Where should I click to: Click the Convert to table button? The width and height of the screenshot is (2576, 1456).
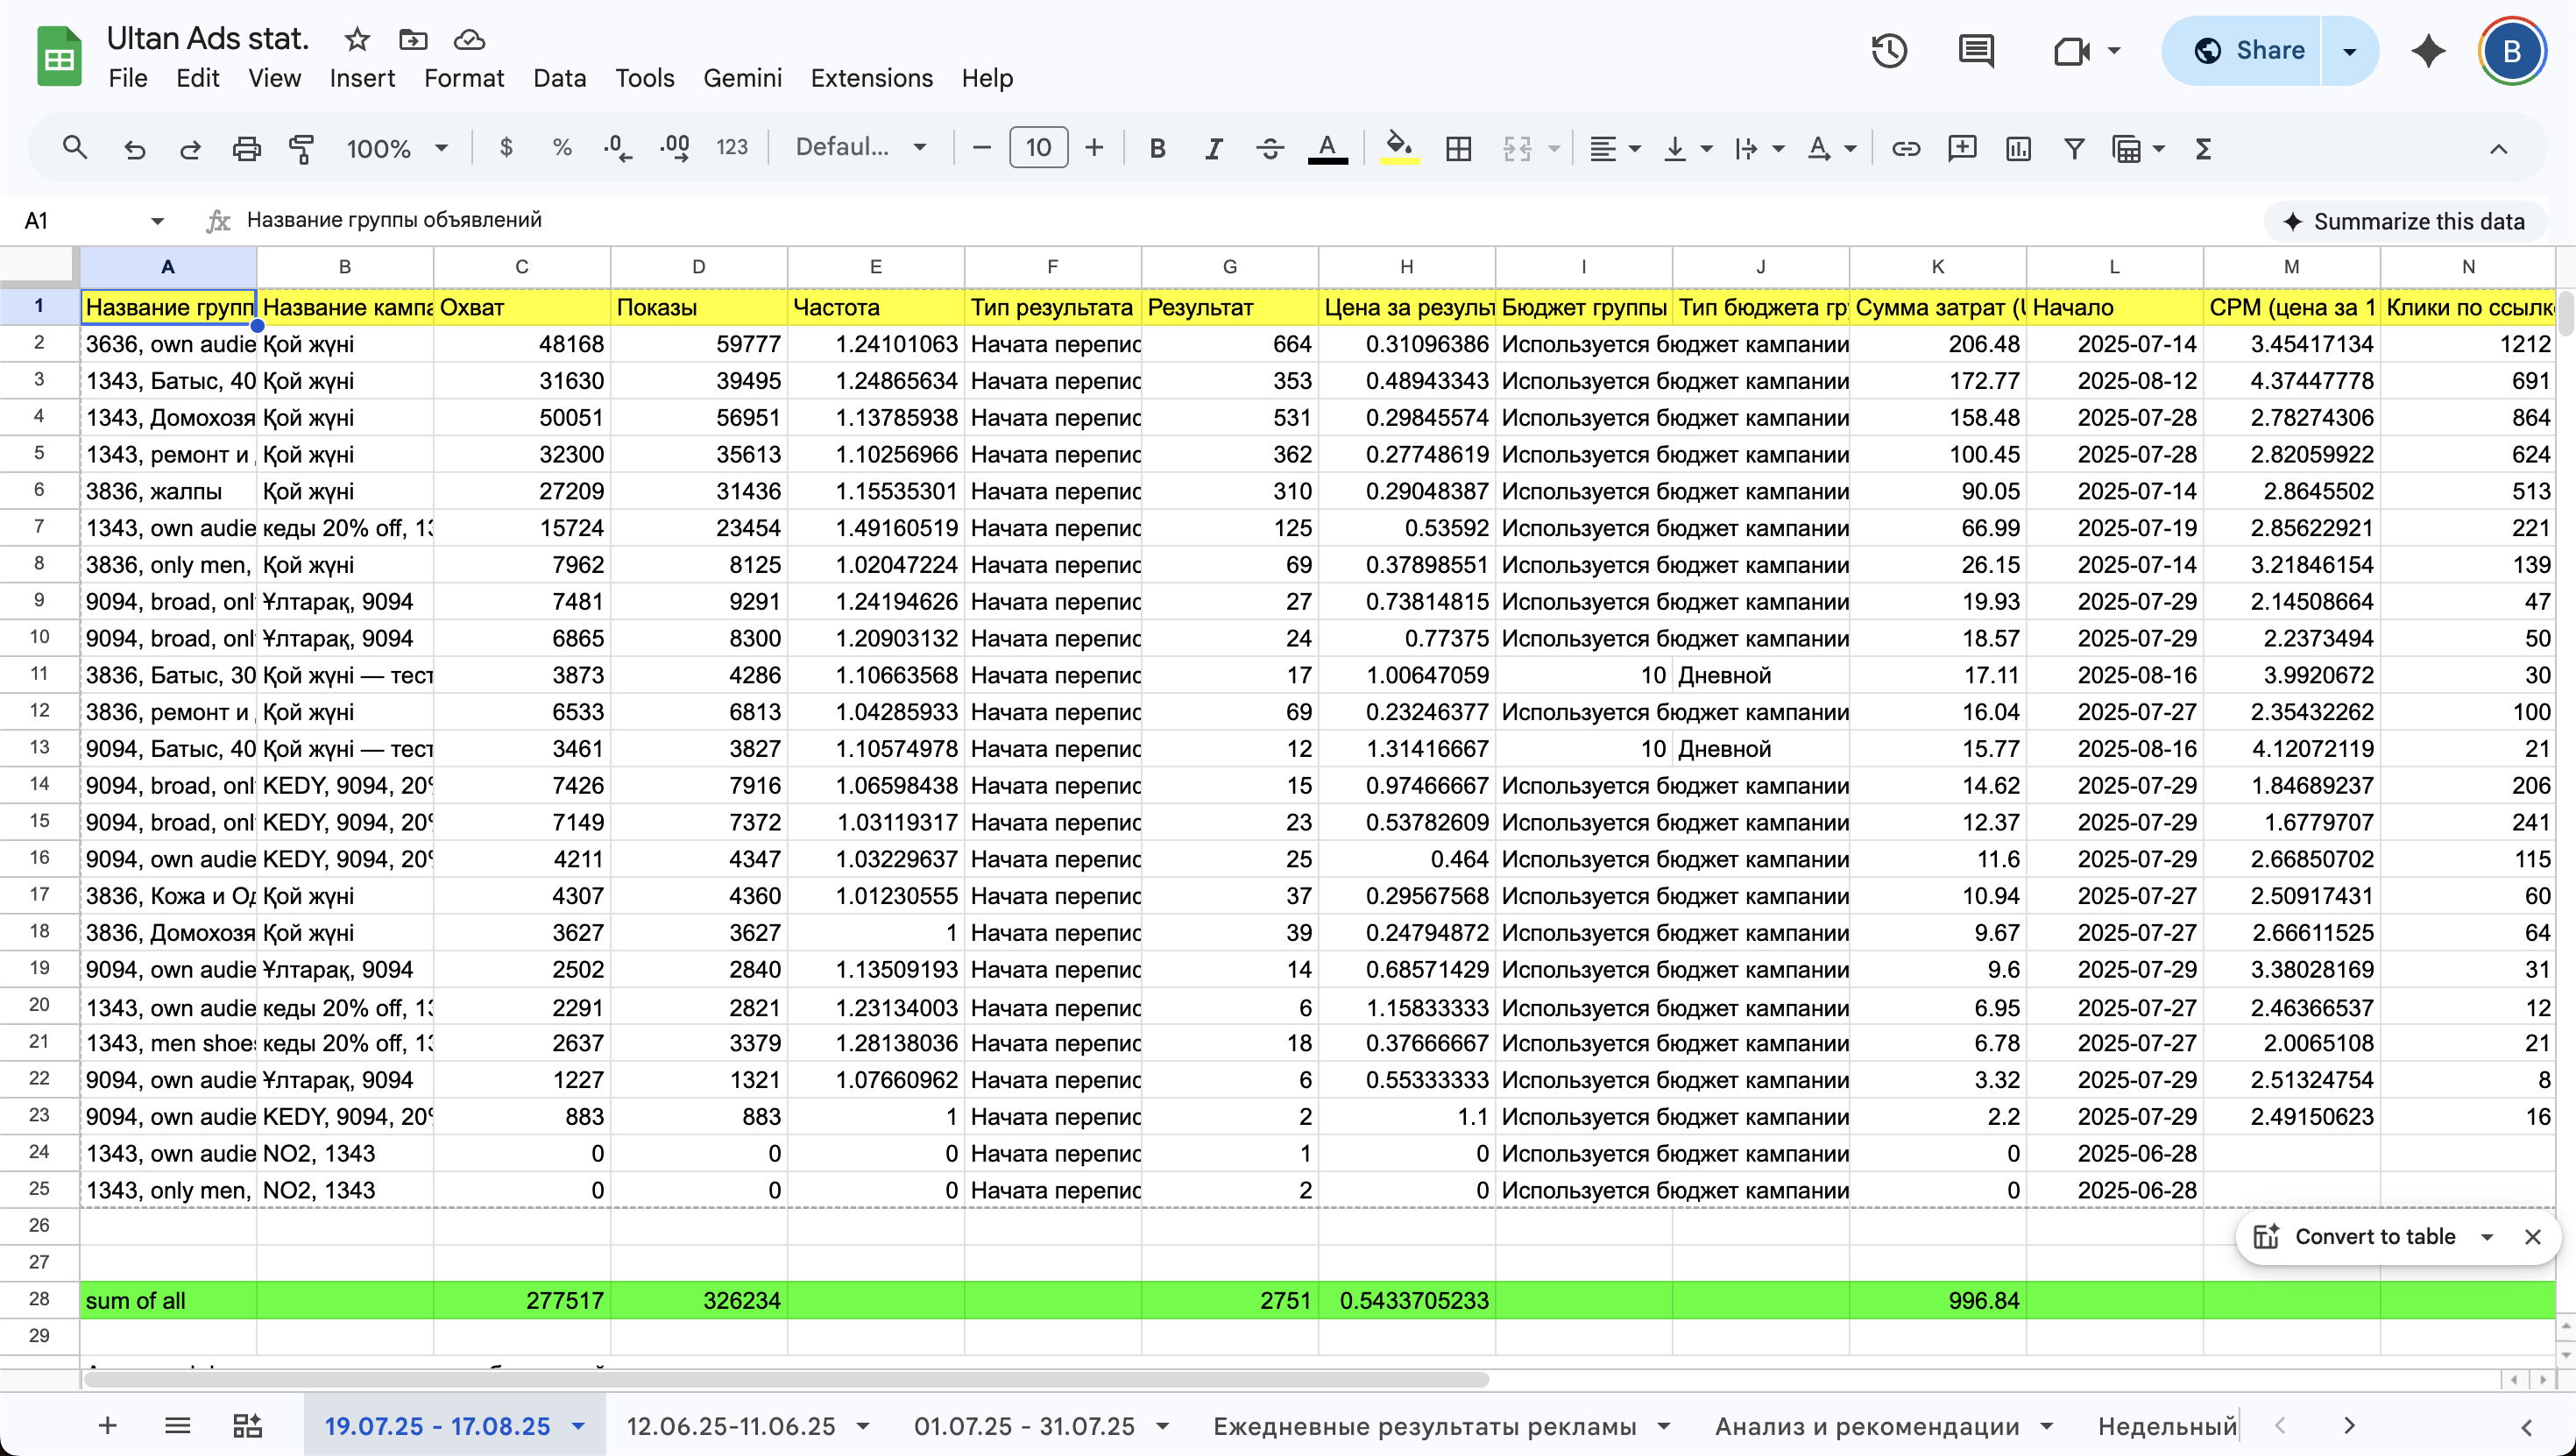tap(2374, 1237)
